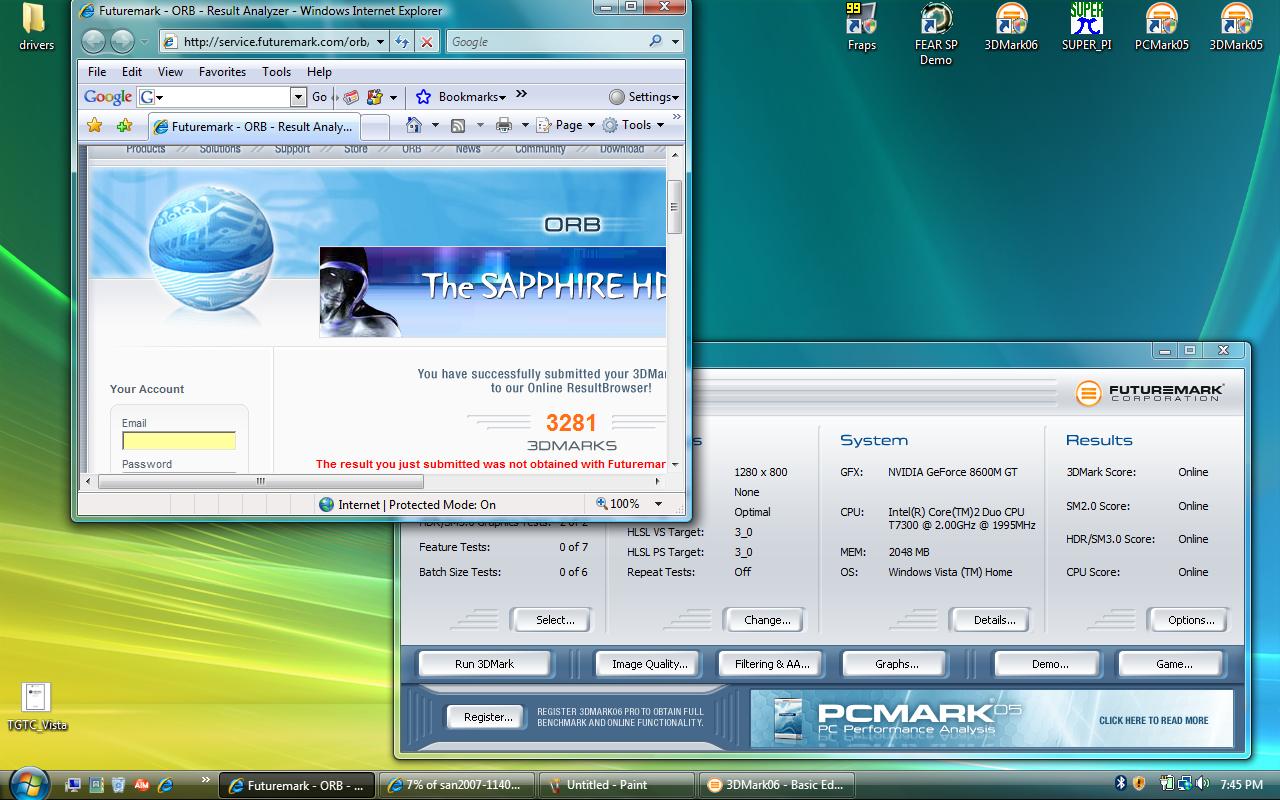Open the IE Tools command dropdown

pos(634,125)
